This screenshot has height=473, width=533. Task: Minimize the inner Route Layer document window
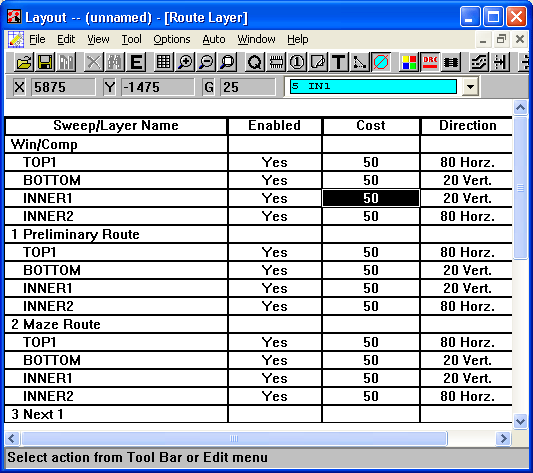tap(483, 39)
